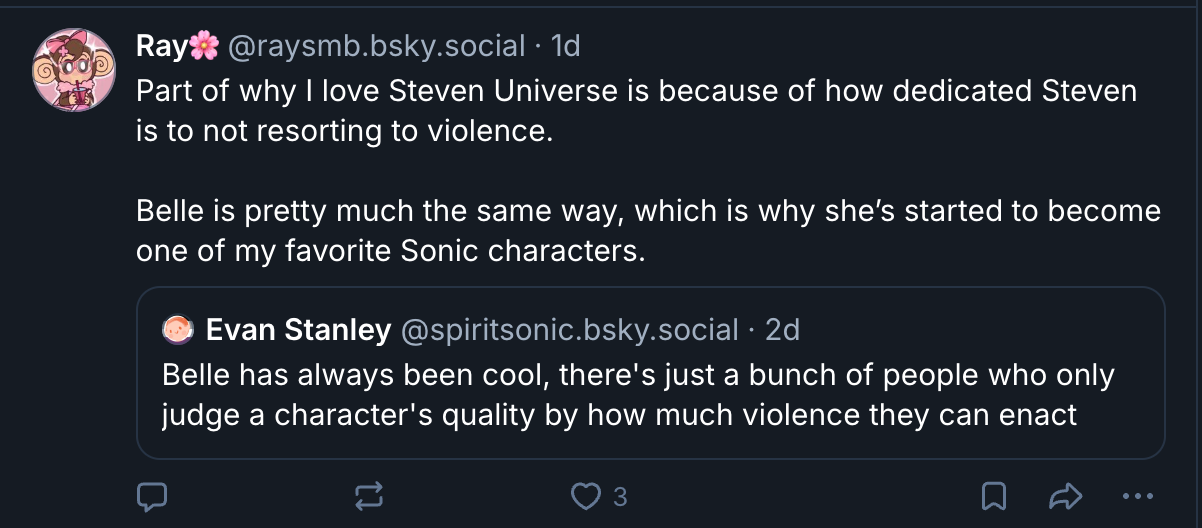Click the reply speech bubble icon
Viewport: 1202px width, 528px height.
(151, 495)
